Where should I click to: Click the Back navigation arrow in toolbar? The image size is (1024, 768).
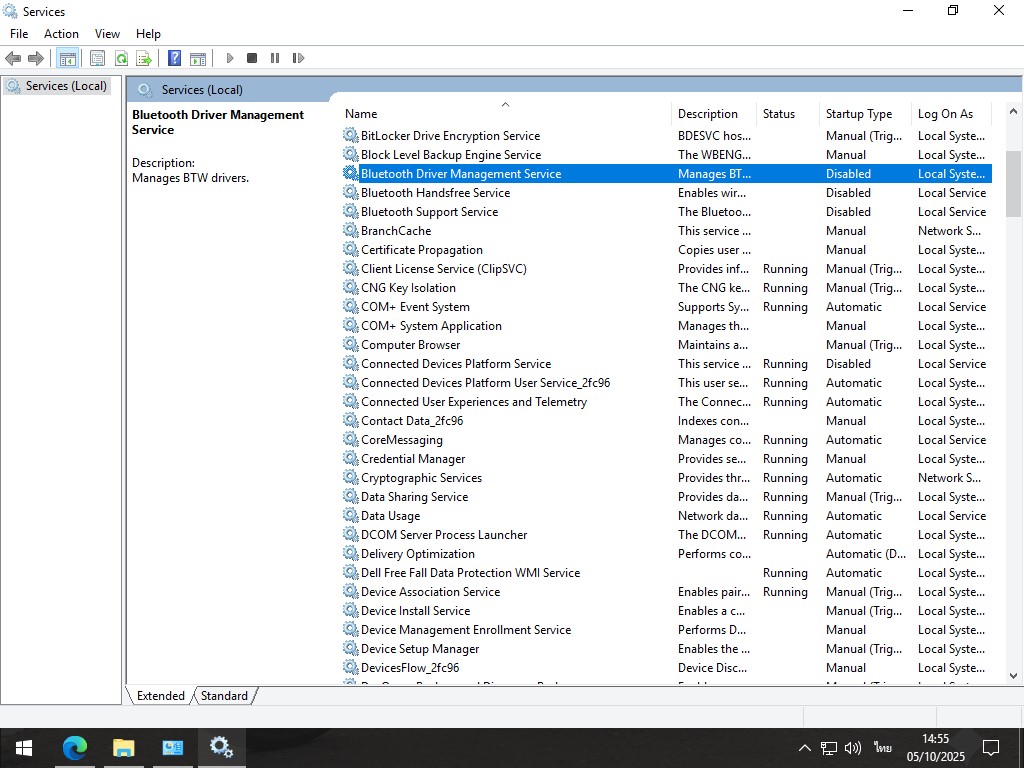(13, 58)
